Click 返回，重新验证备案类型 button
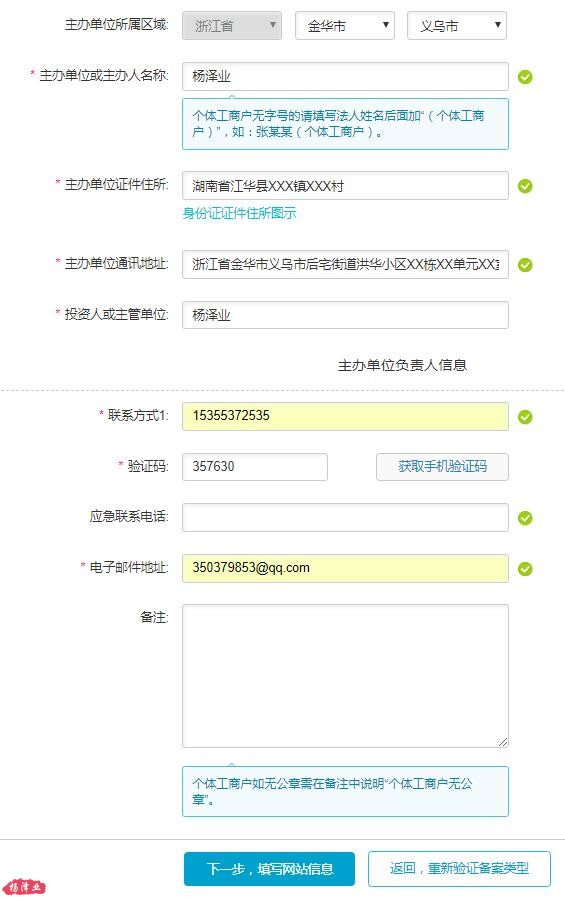 [459, 868]
